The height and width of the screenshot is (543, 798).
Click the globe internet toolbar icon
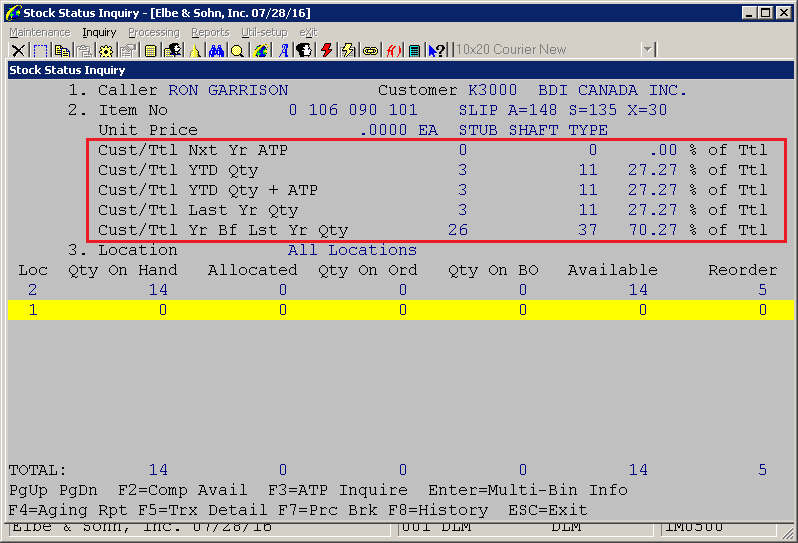tap(261, 50)
